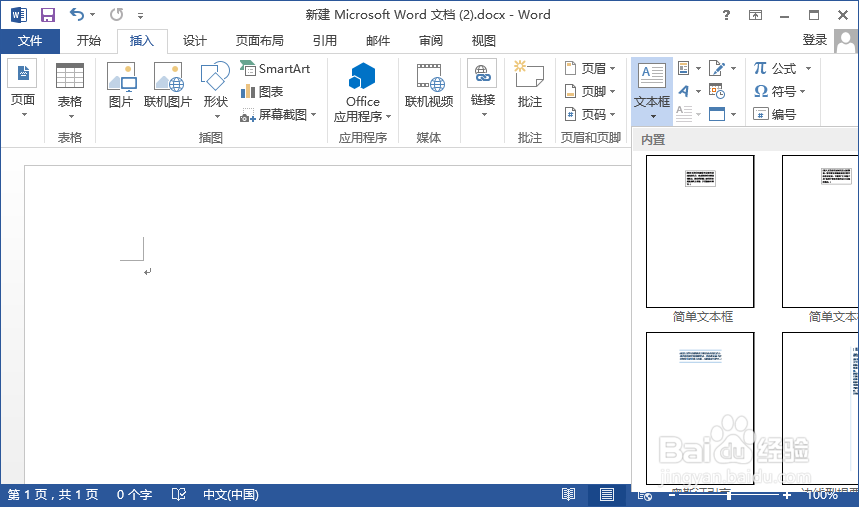
Task: Open Word Help question mark icon
Action: pyautogui.click(x=726, y=15)
